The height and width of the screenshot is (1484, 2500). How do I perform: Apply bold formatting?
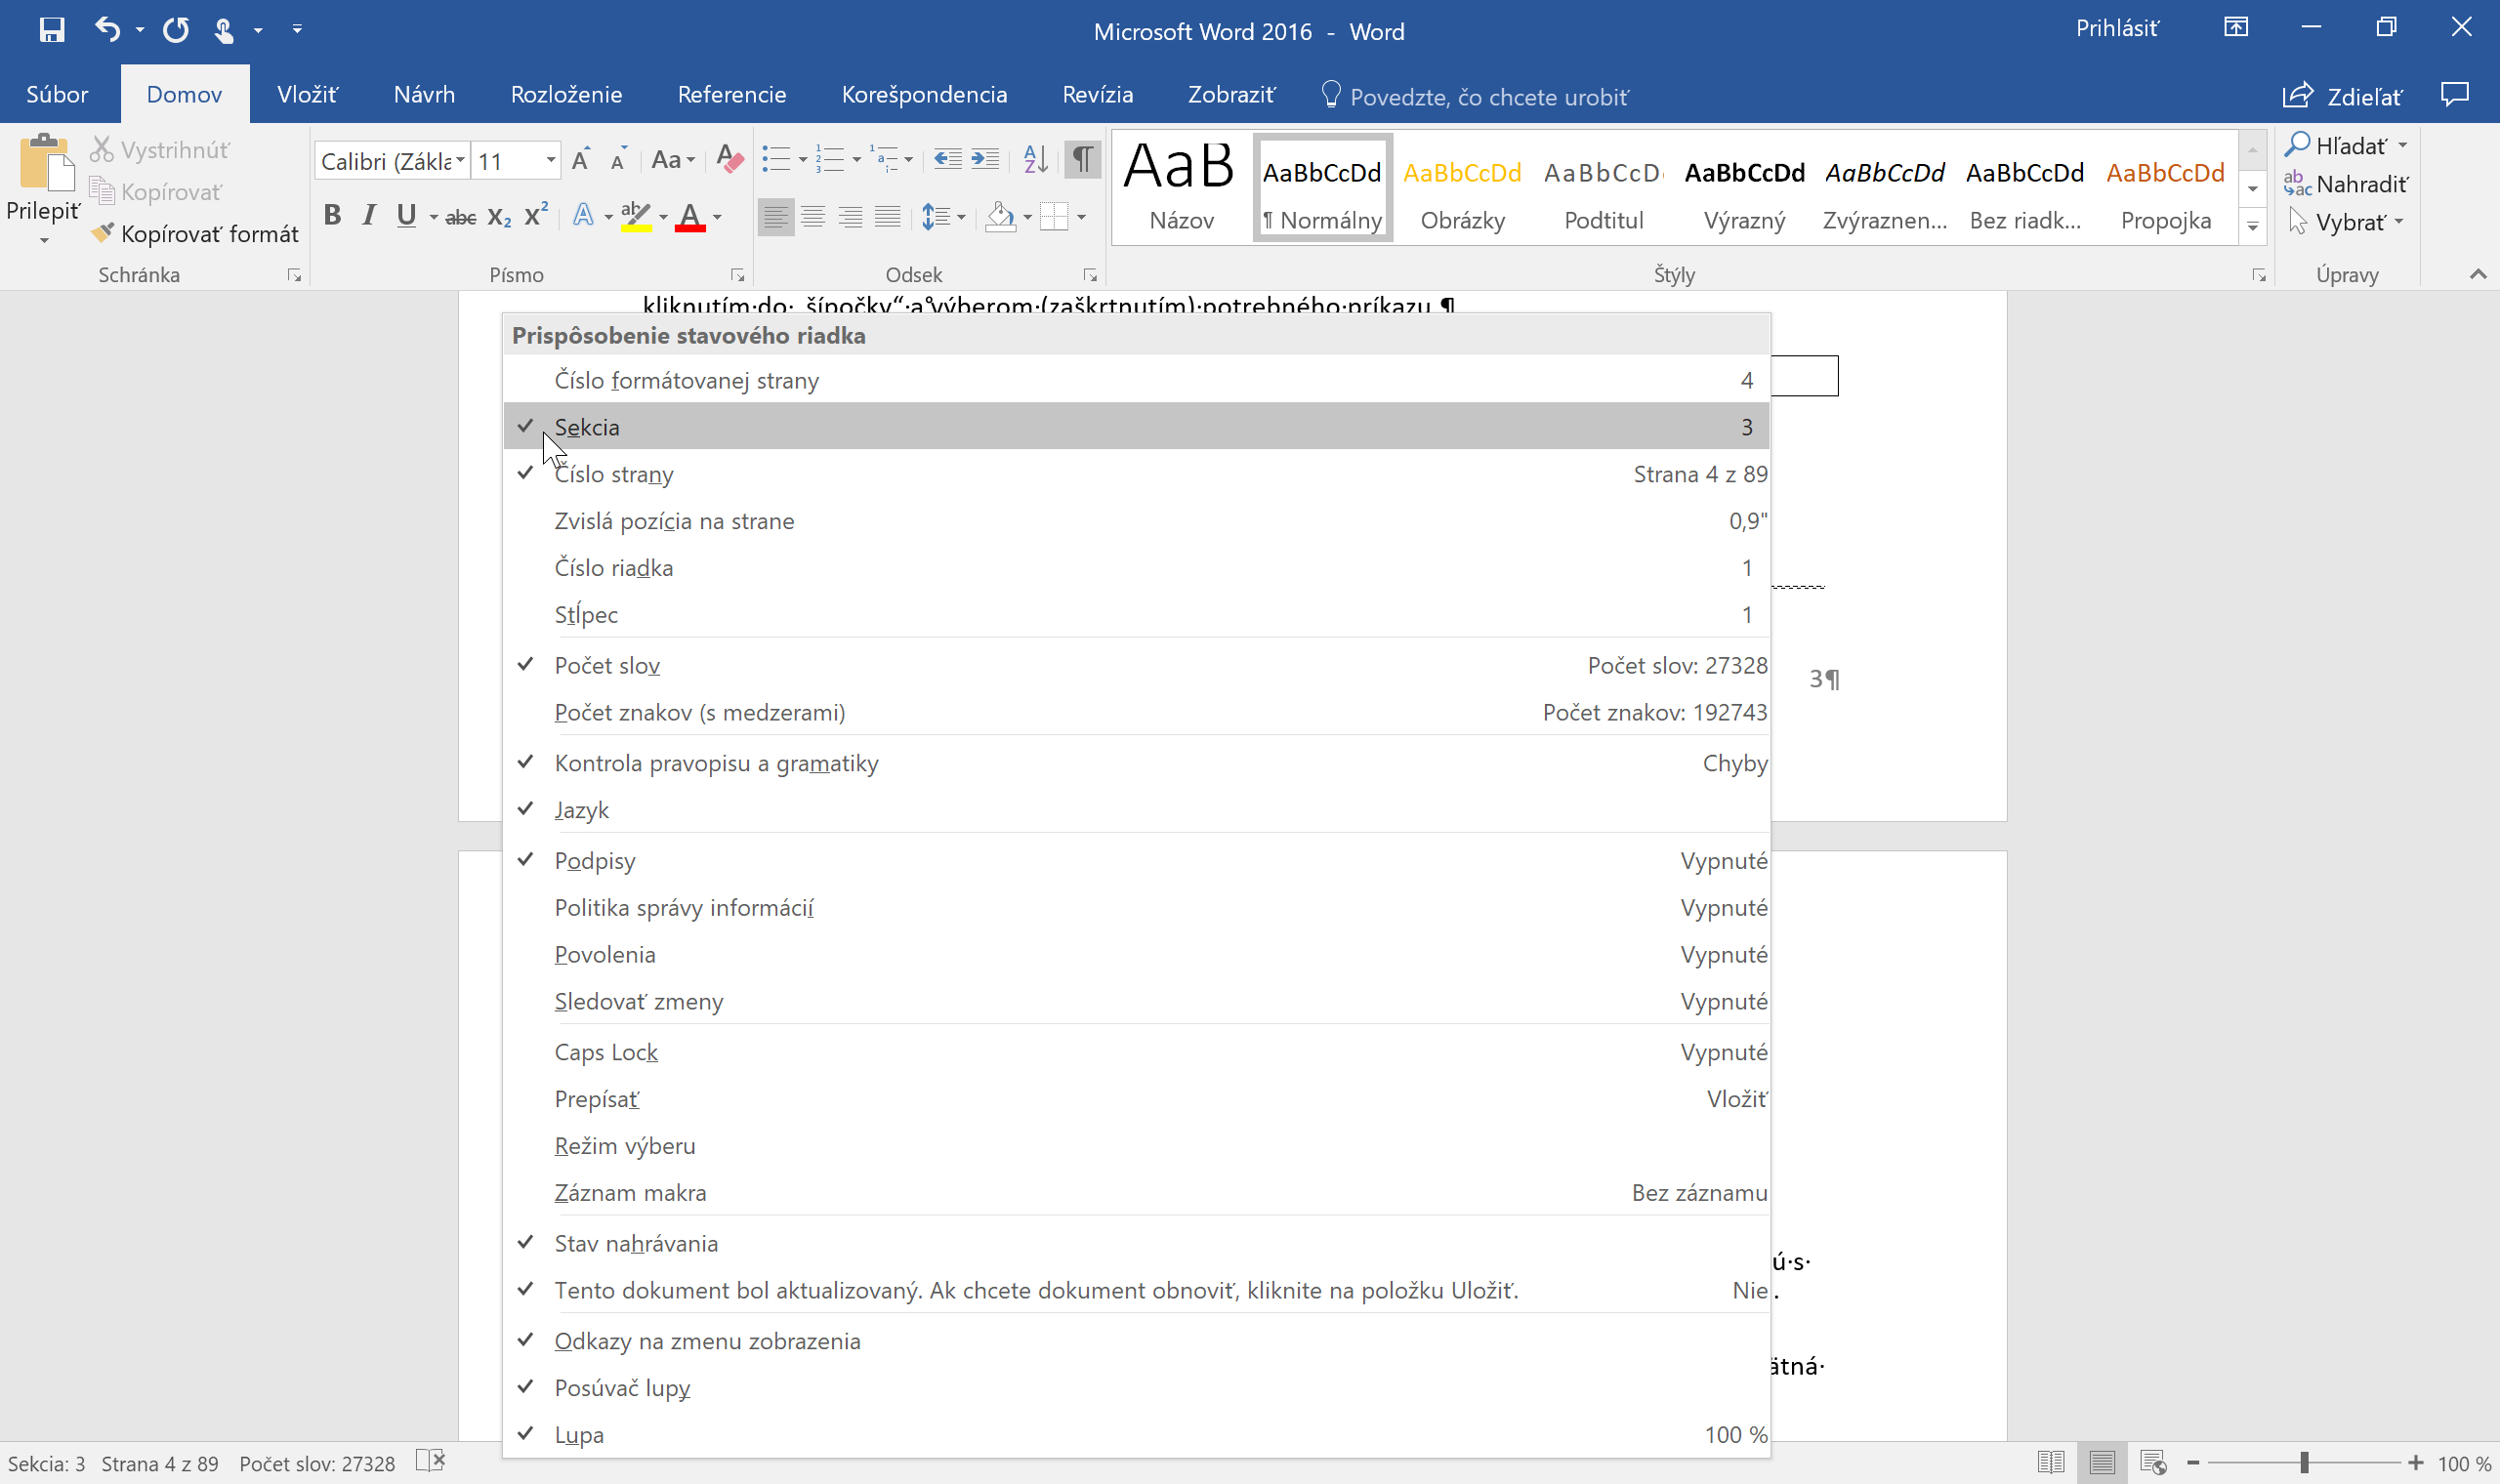point(333,215)
